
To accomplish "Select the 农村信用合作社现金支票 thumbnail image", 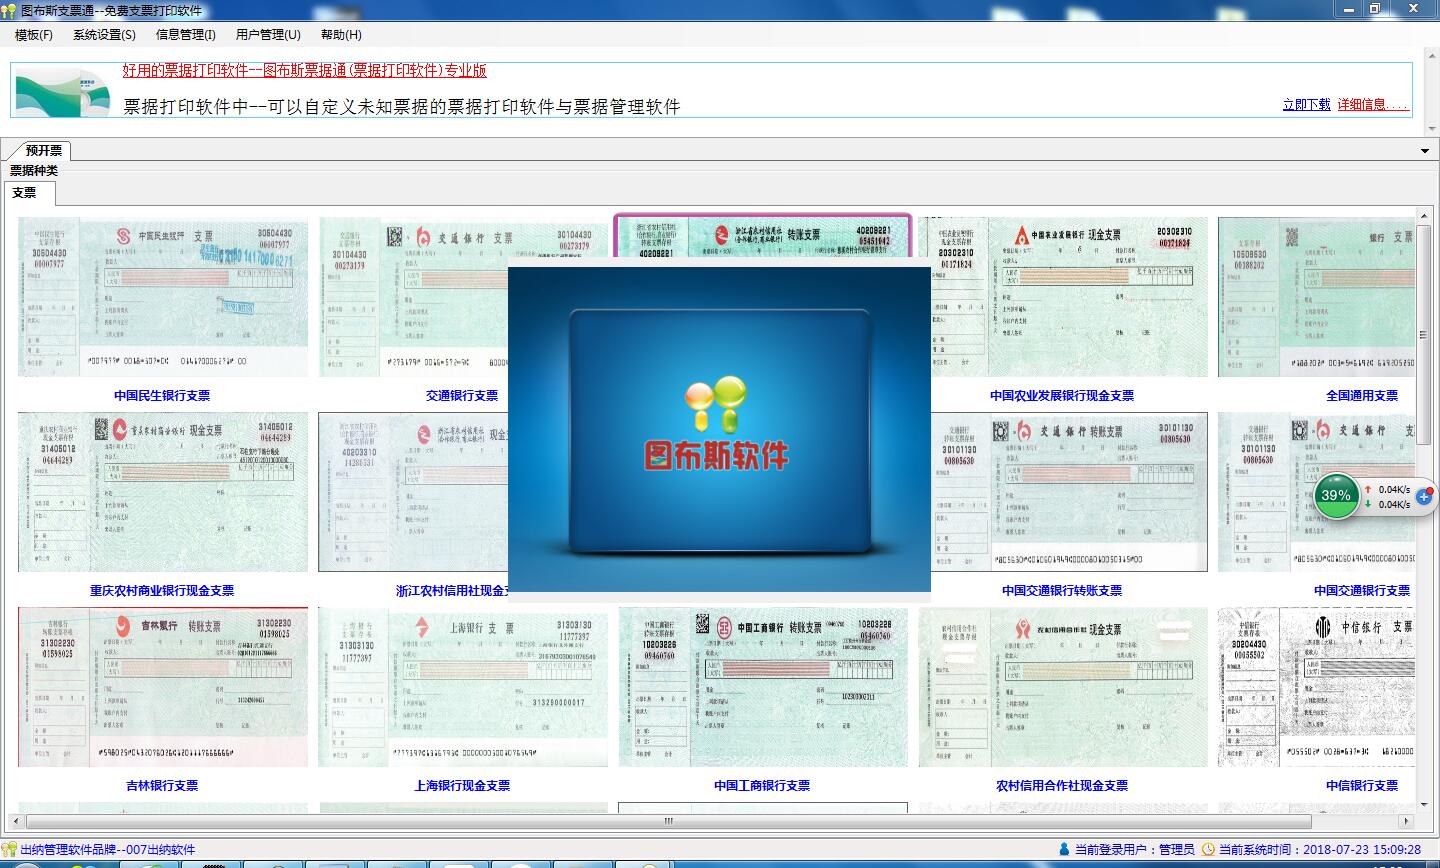I will pos(1063,687).
